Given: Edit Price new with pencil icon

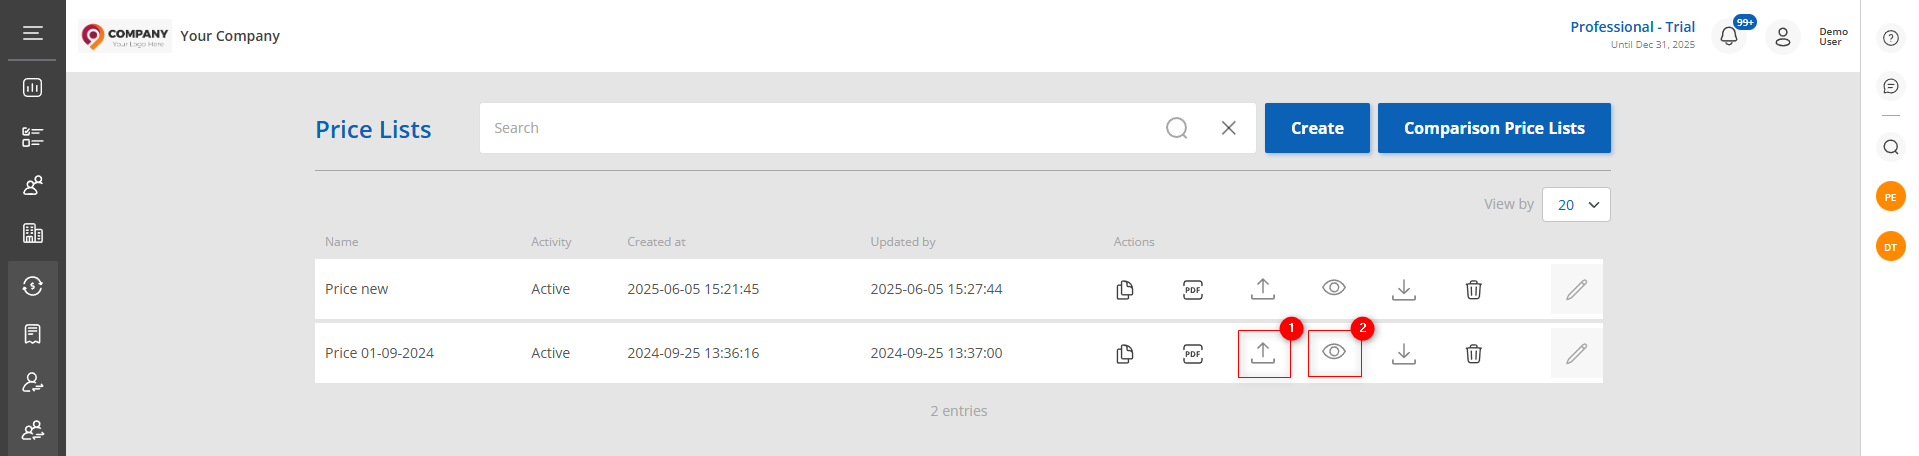Looking at the screenshot, I should (1577, 290).
